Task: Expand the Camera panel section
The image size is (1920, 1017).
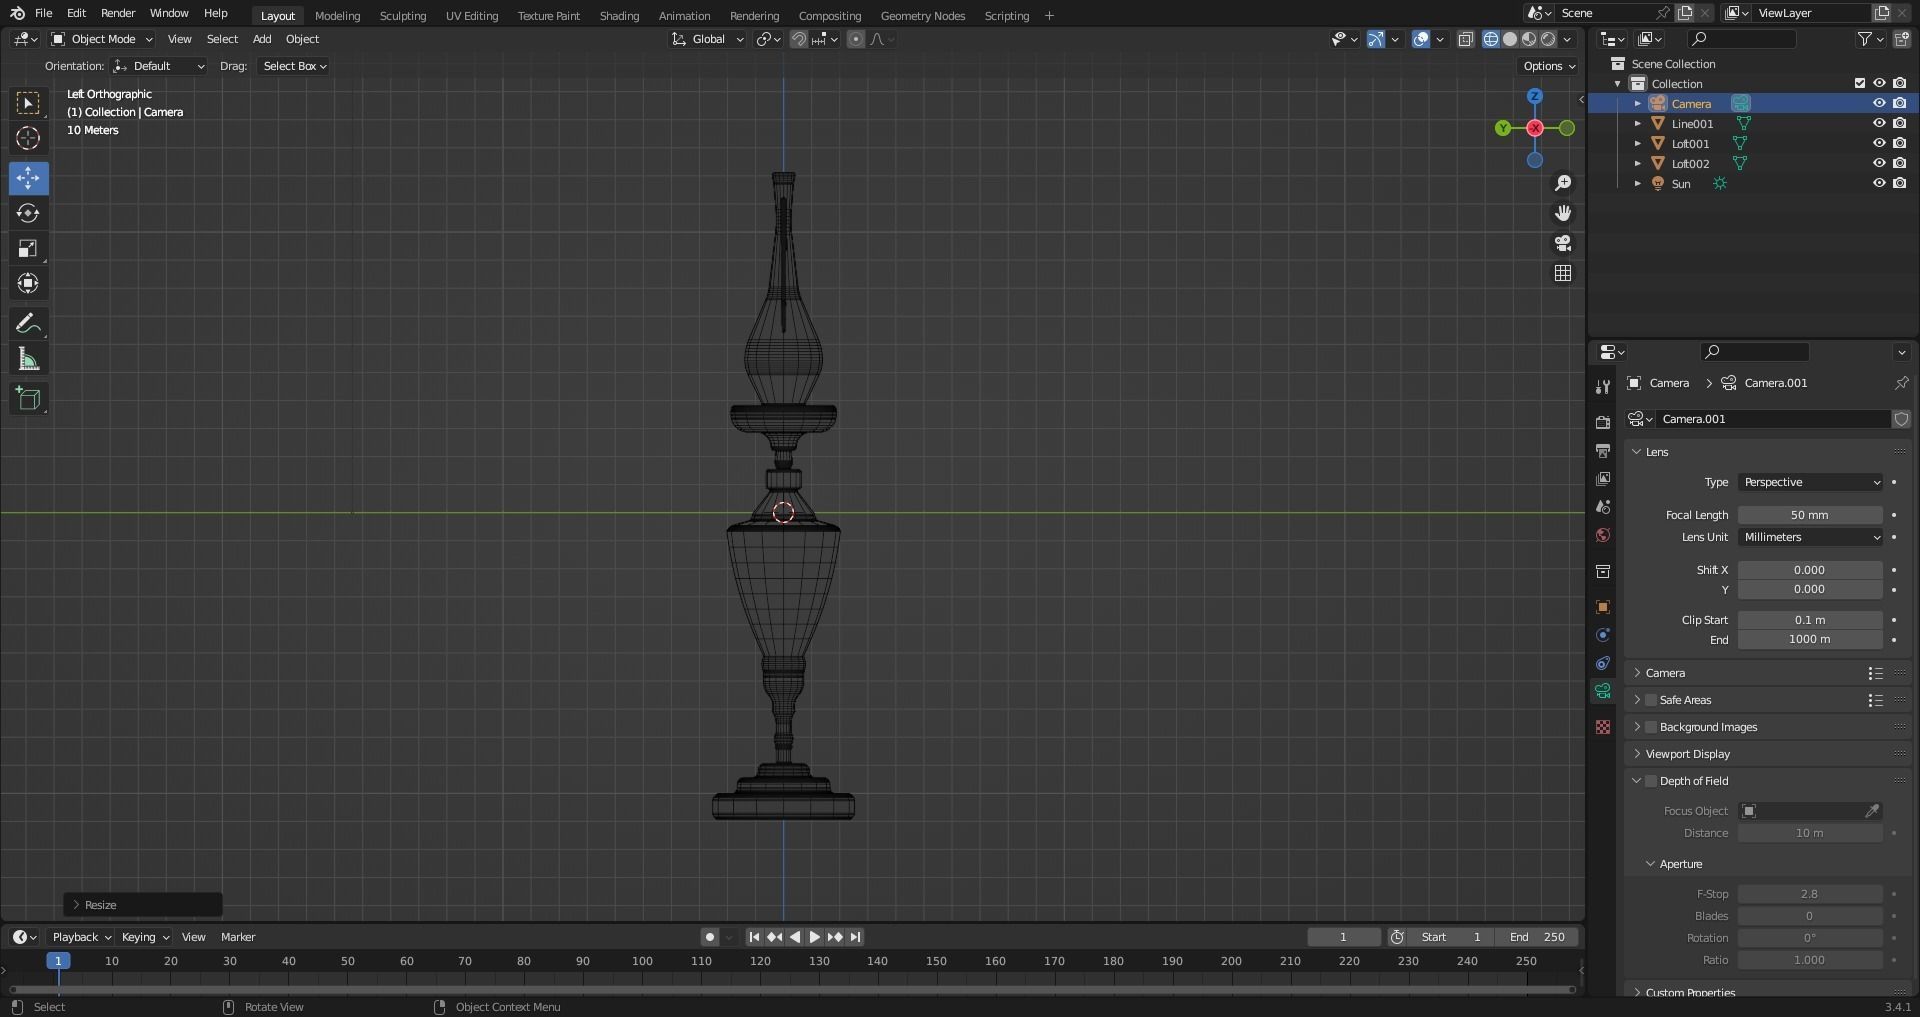Action: tap(1665, 673)
